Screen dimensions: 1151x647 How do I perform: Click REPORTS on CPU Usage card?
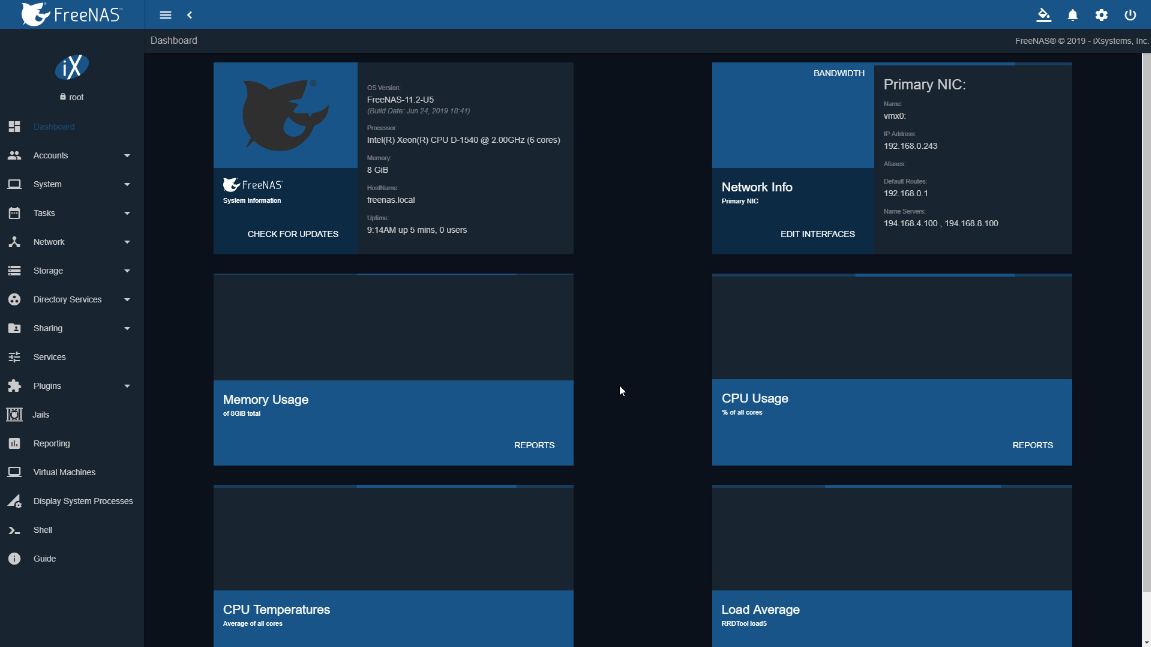1032,445
